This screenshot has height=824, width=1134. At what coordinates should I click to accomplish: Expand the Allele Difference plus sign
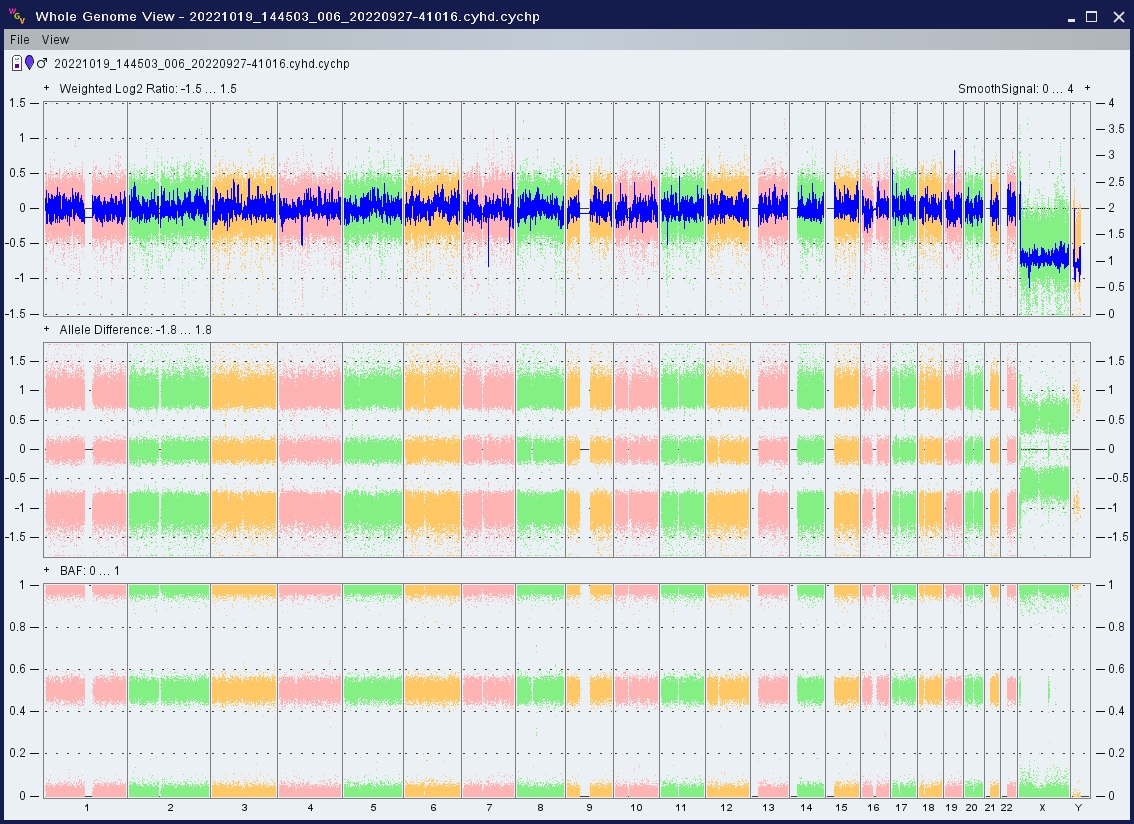click(47, 329)
